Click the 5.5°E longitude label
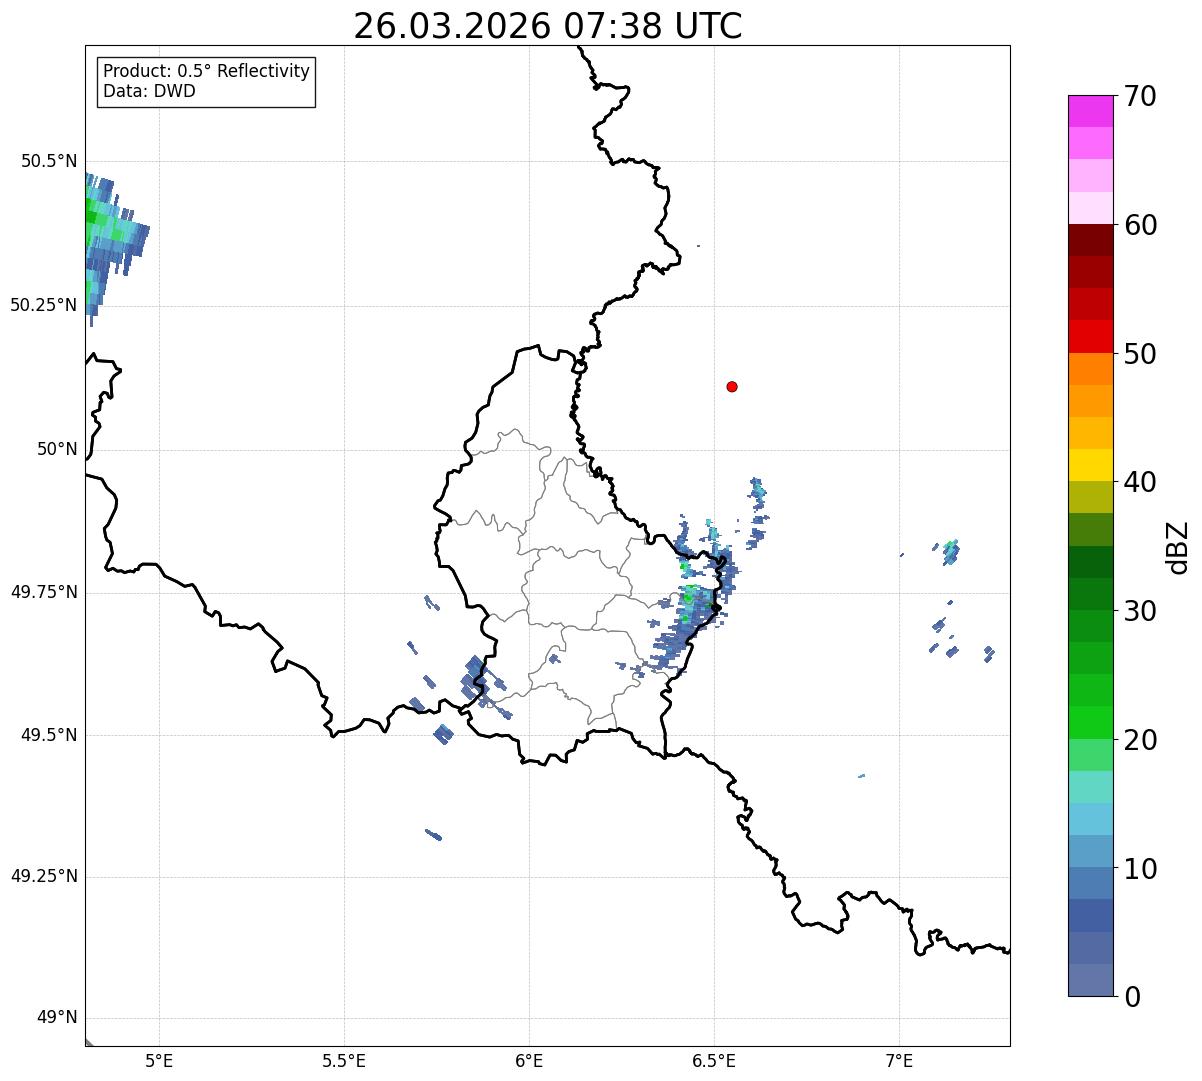Image resolution: width=1202 pixels, height=1081 pixels. click(x=344, y=1060)
